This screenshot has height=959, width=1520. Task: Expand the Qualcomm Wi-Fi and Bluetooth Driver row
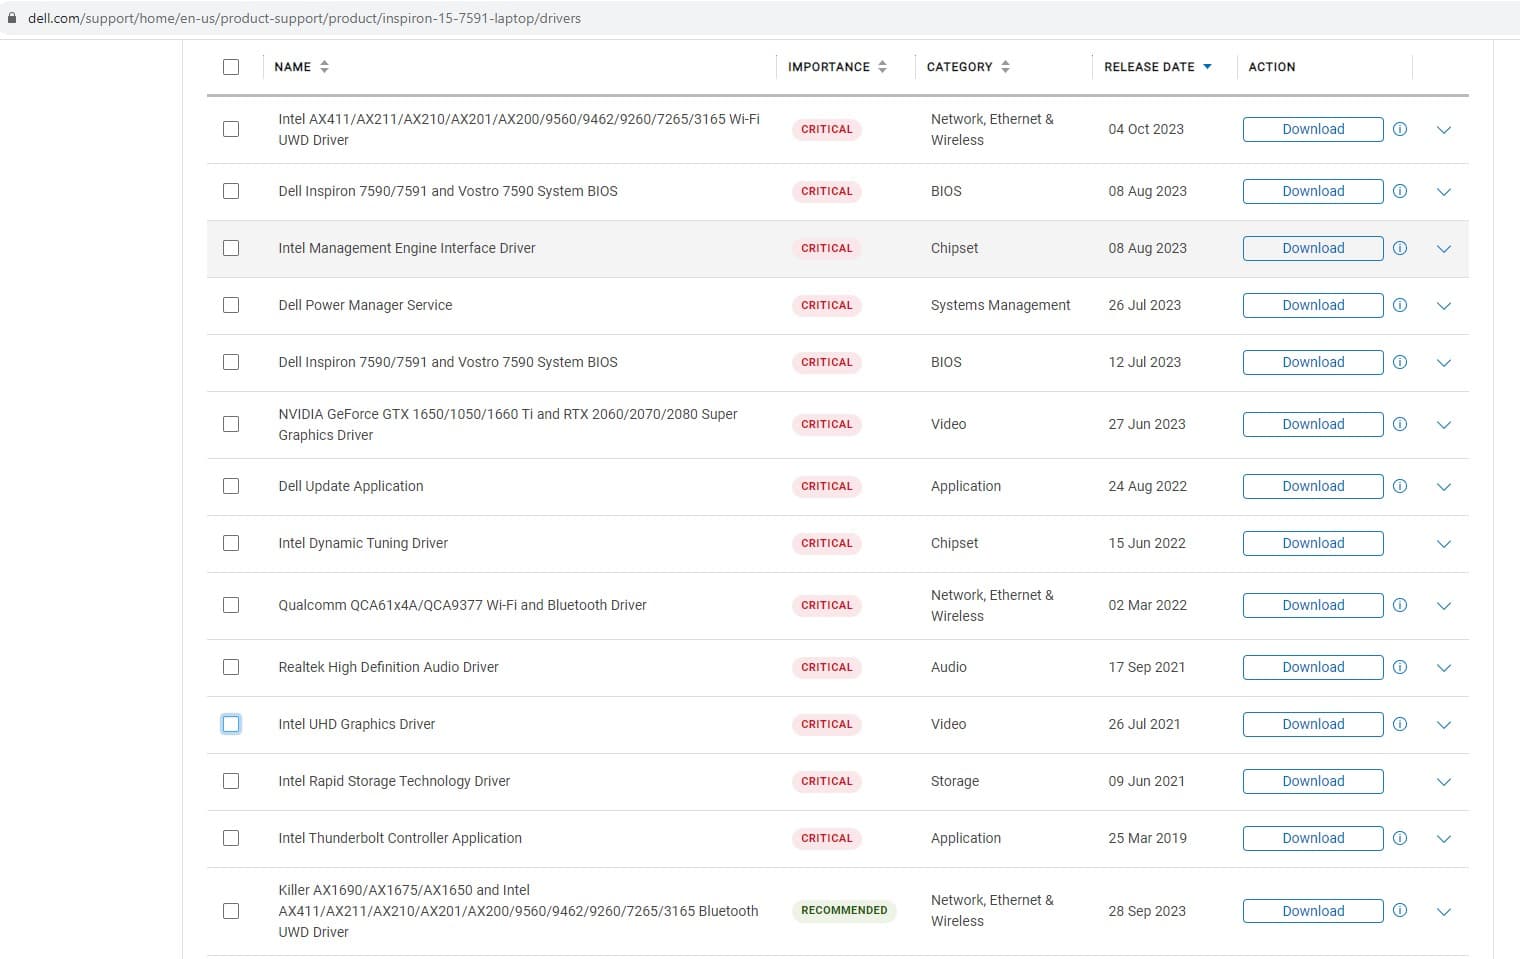click(1443, 606)
